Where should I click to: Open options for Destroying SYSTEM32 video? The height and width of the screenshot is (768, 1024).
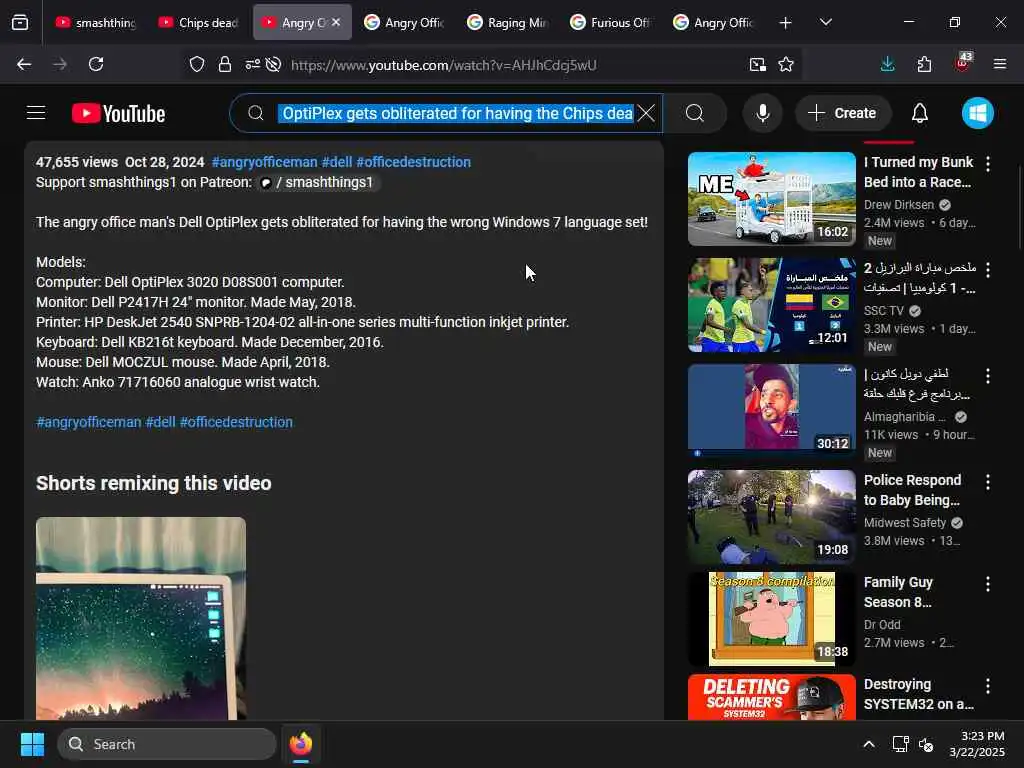tap(987, 686)
